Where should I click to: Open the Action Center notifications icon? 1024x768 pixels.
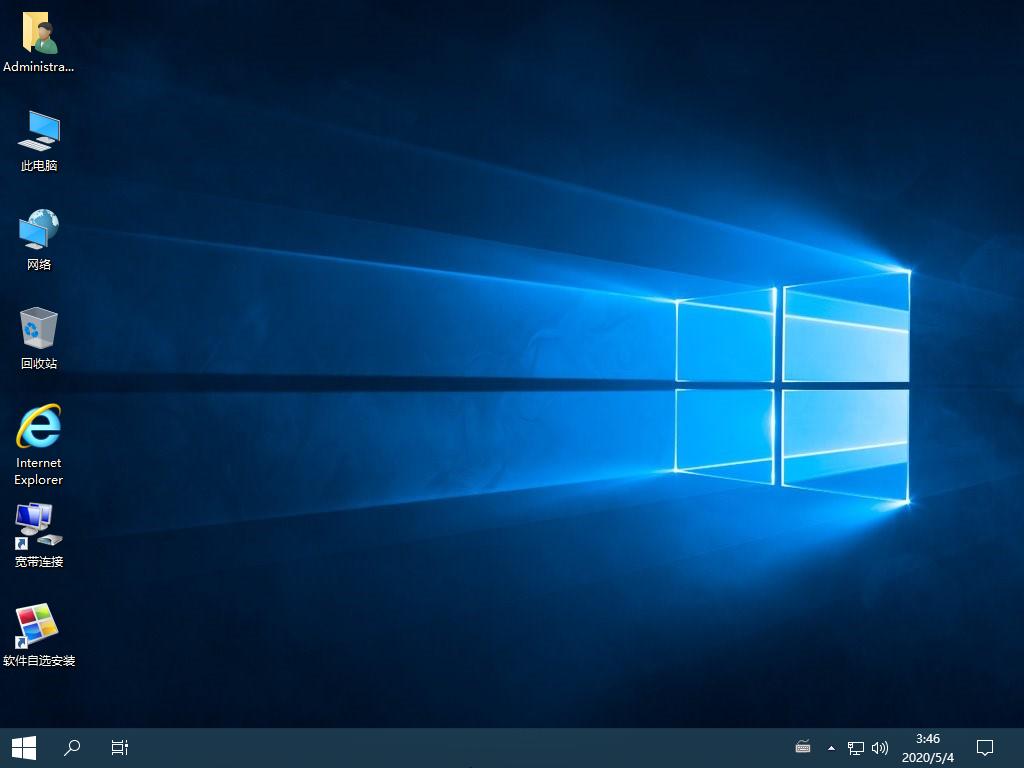coord(984,748)
